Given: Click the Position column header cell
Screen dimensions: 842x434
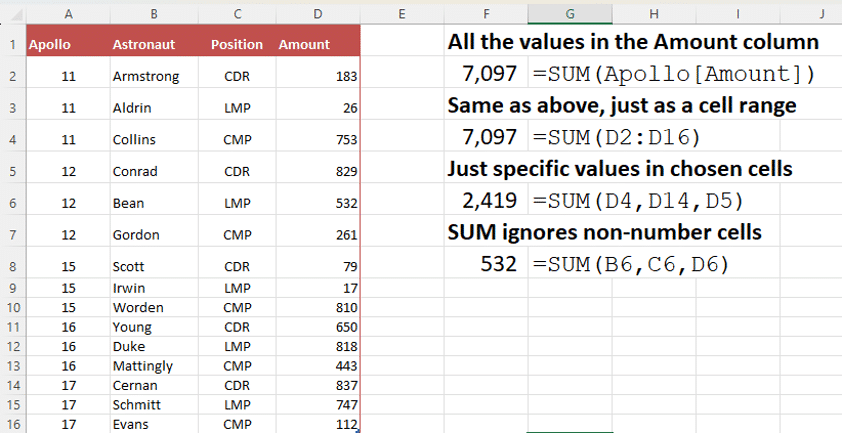Looking at the screenshot, I should click(x=237, y=44).
